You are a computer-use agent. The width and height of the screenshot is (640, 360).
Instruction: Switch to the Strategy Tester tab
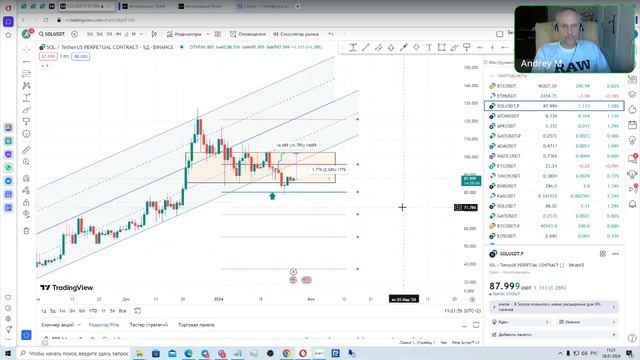tap(149, 325)
